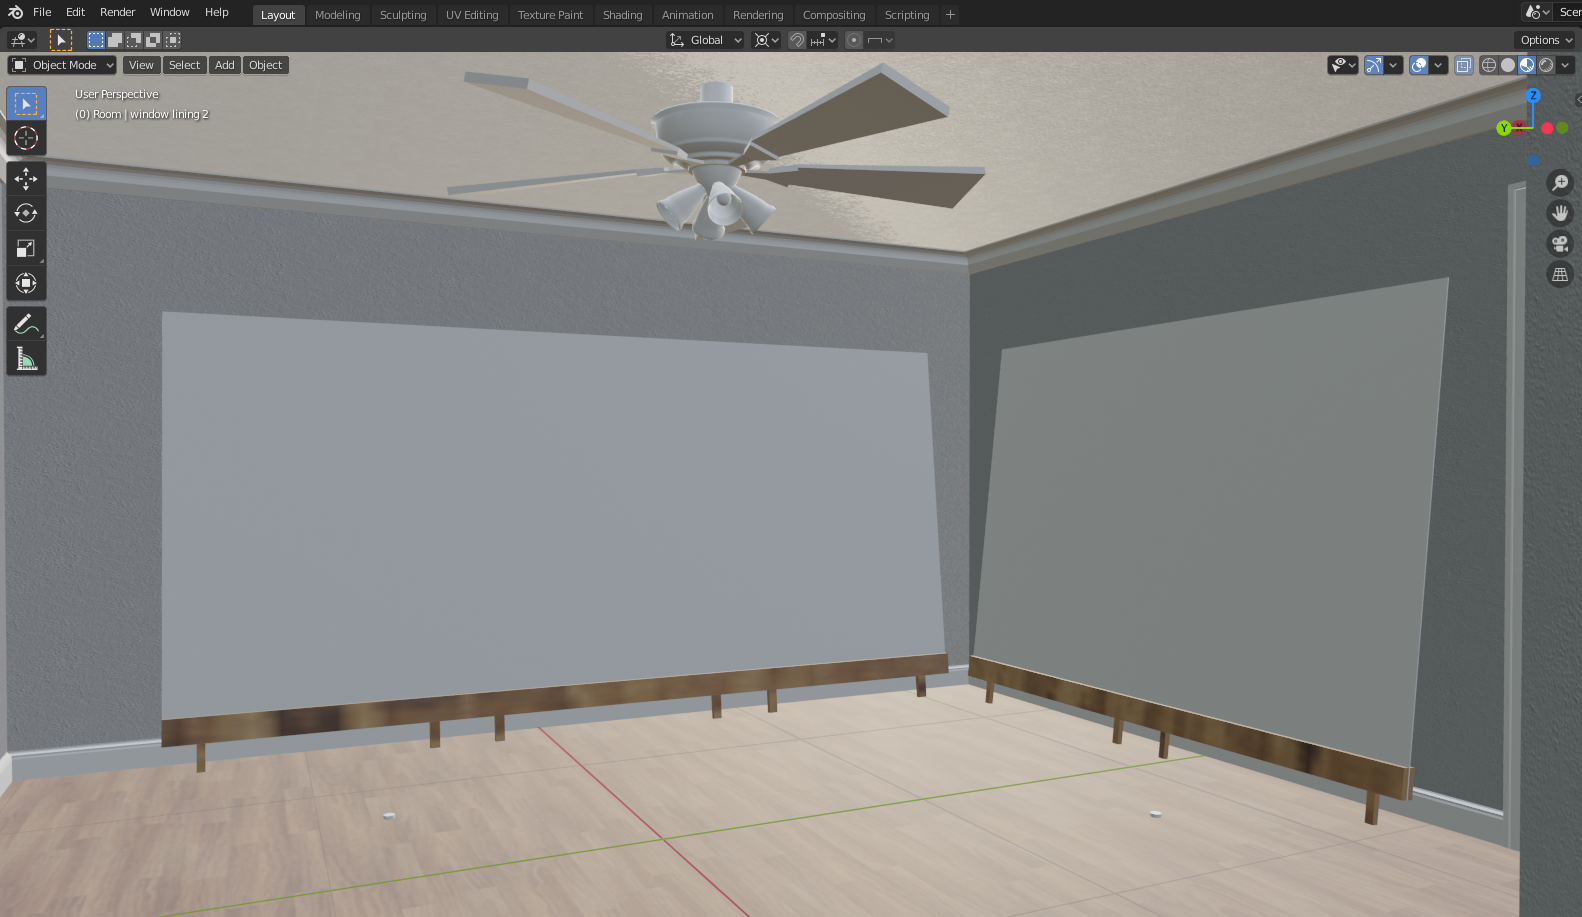Toggle snapping magnet on
Screen dimensions: 1582x917
point(797,40)
